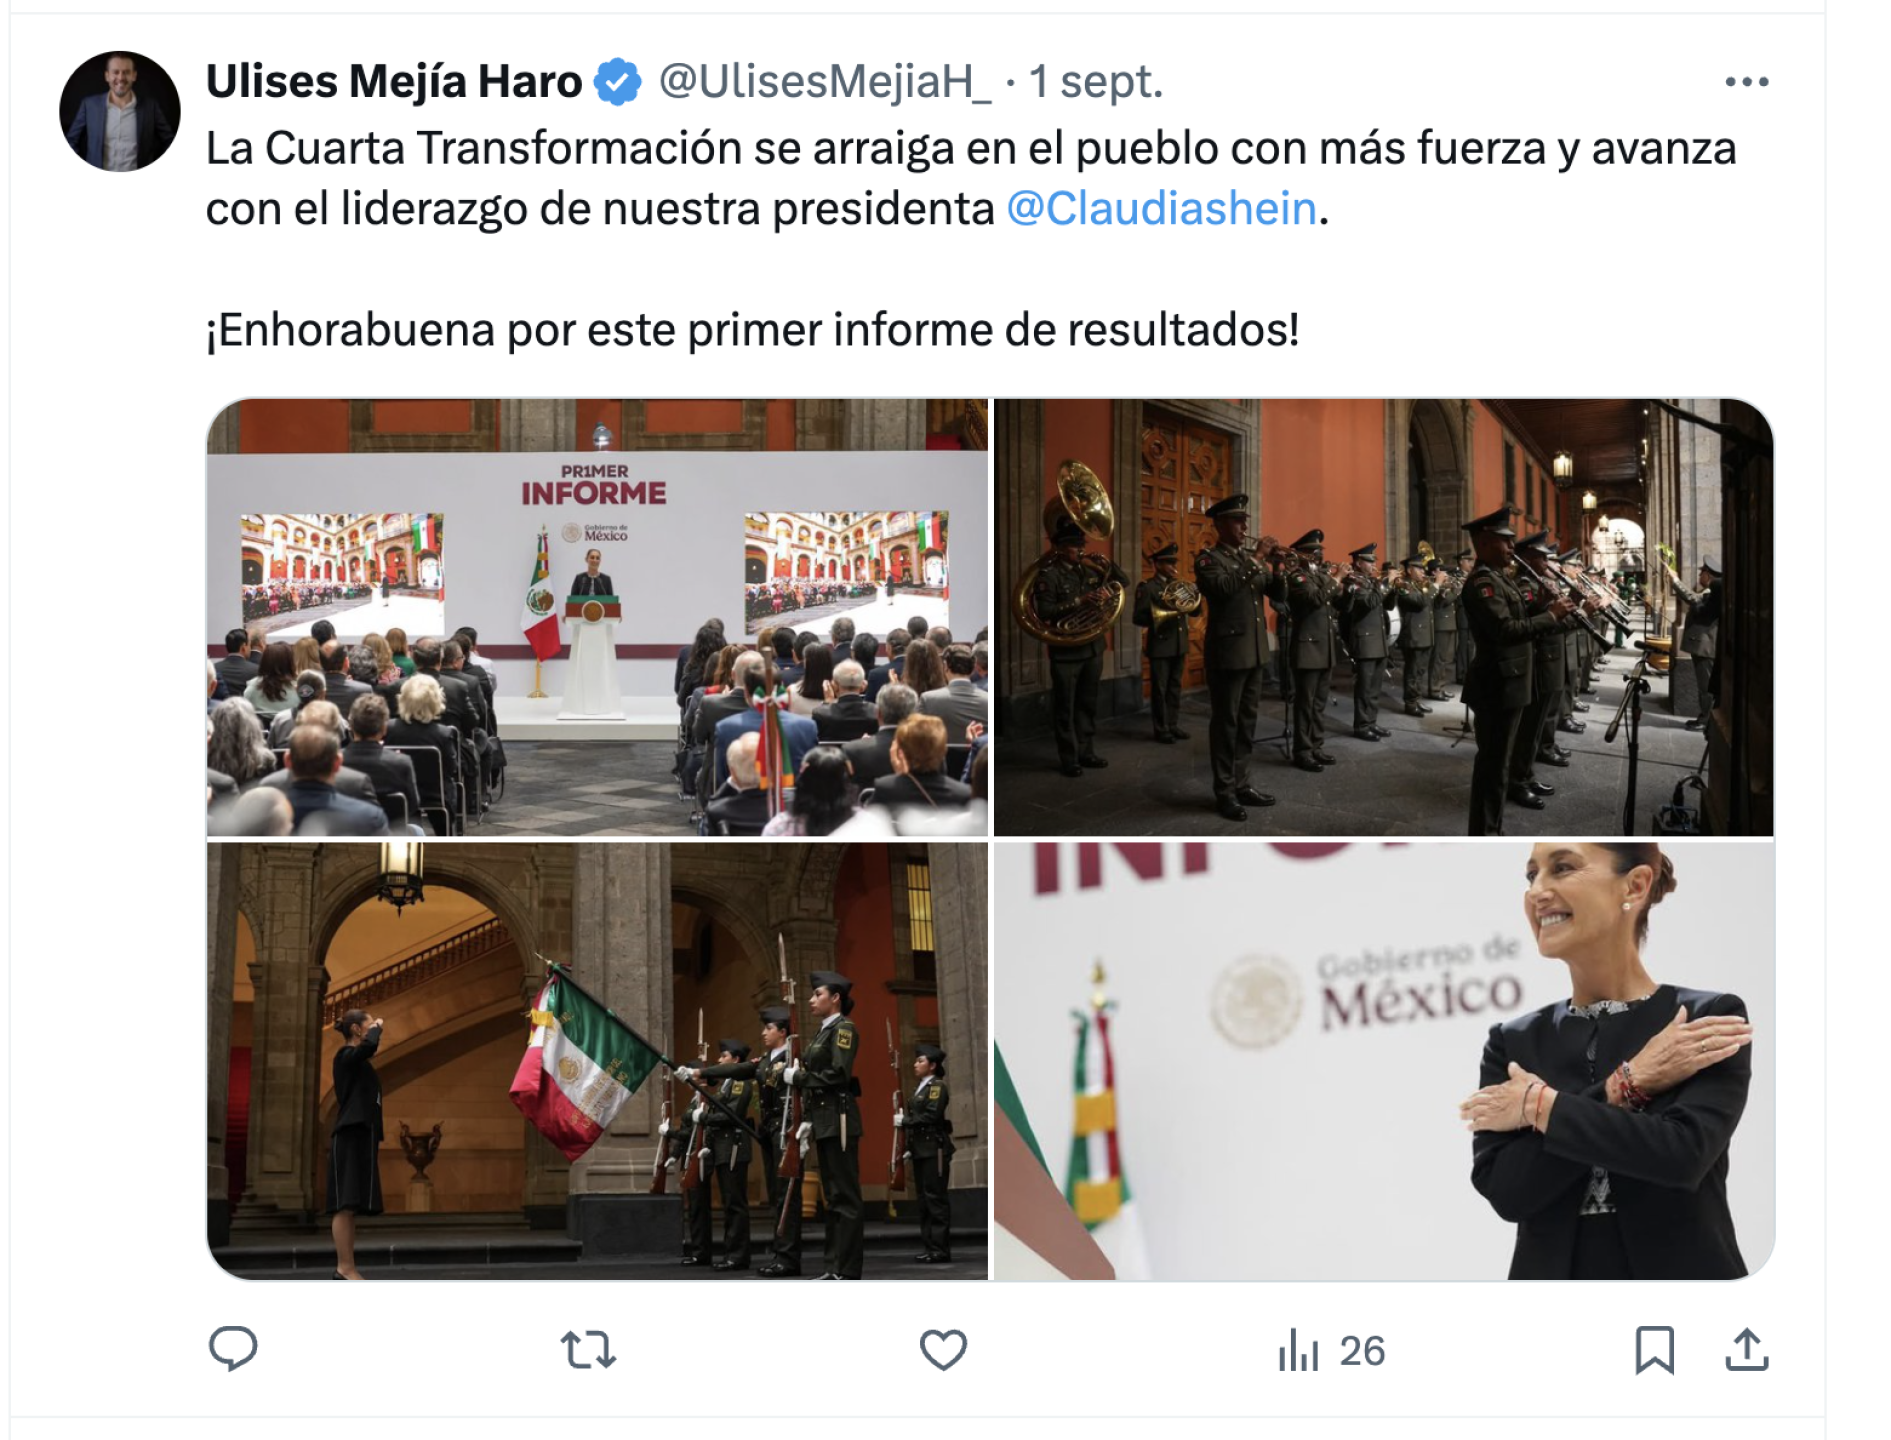Screen dimensions: 1891x1440
Task: Open the reply comment icon
Action: pyautogui.click(x=233, y=1349)
